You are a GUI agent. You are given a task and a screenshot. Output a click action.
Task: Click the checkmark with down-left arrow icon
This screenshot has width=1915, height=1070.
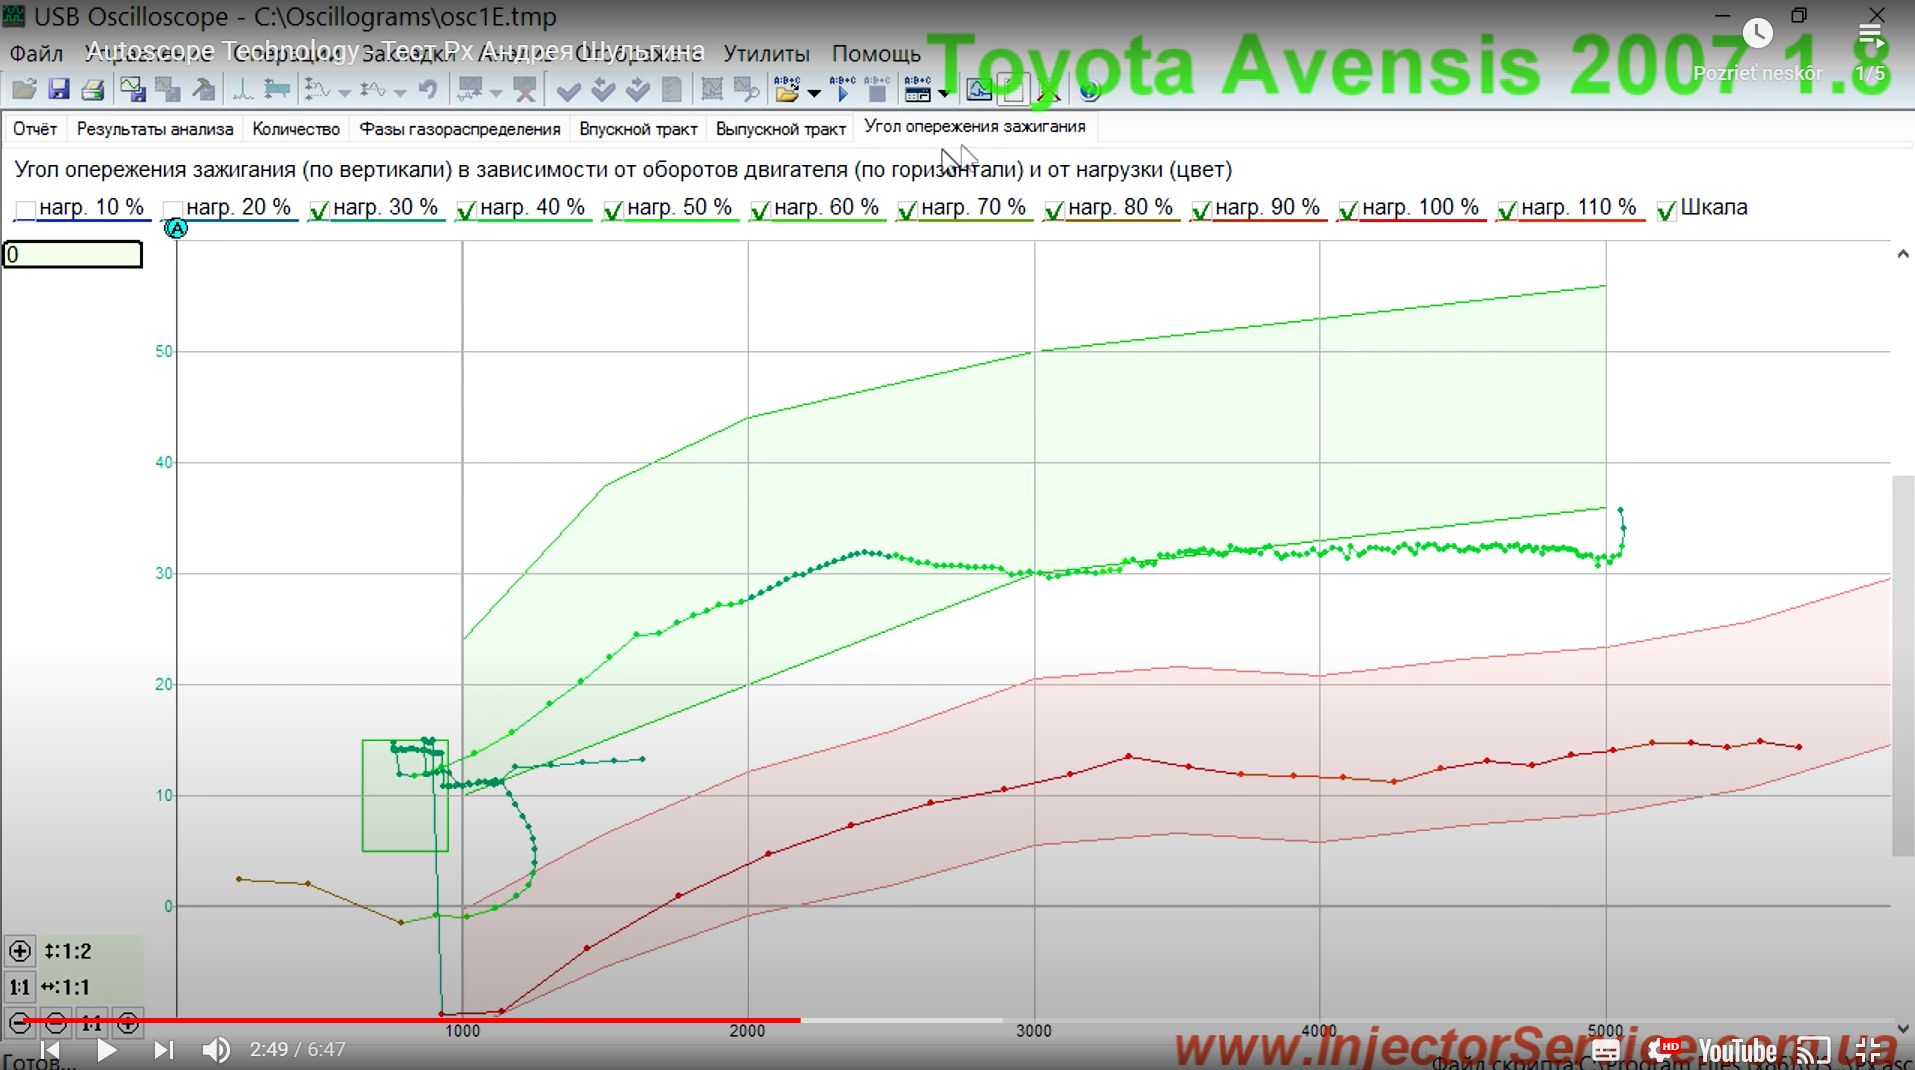pos(603,91)
